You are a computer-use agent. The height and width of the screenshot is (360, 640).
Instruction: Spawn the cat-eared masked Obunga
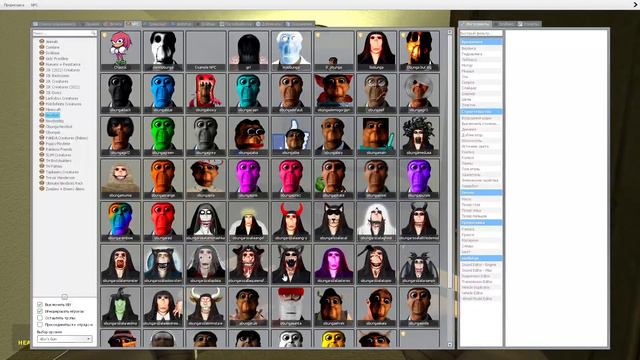[333, 221]
